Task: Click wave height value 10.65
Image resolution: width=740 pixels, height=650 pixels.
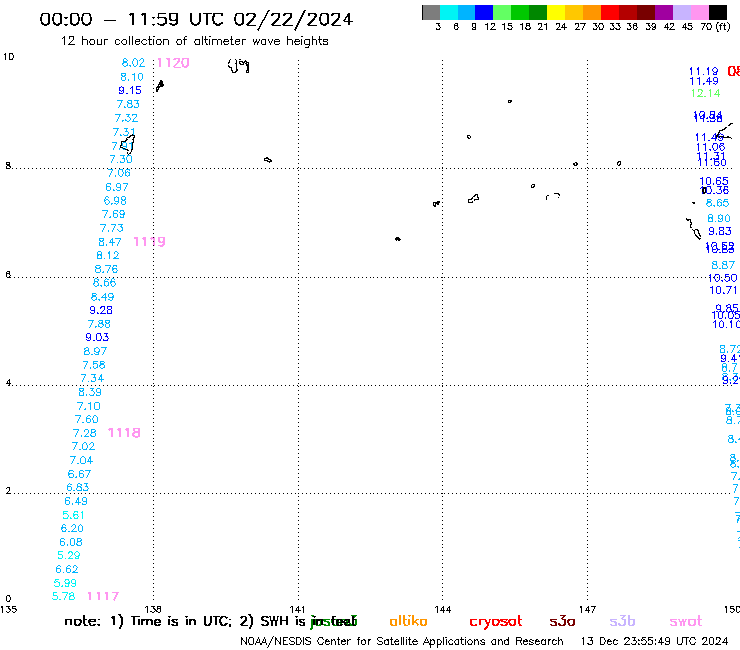Action: point(714,181)
